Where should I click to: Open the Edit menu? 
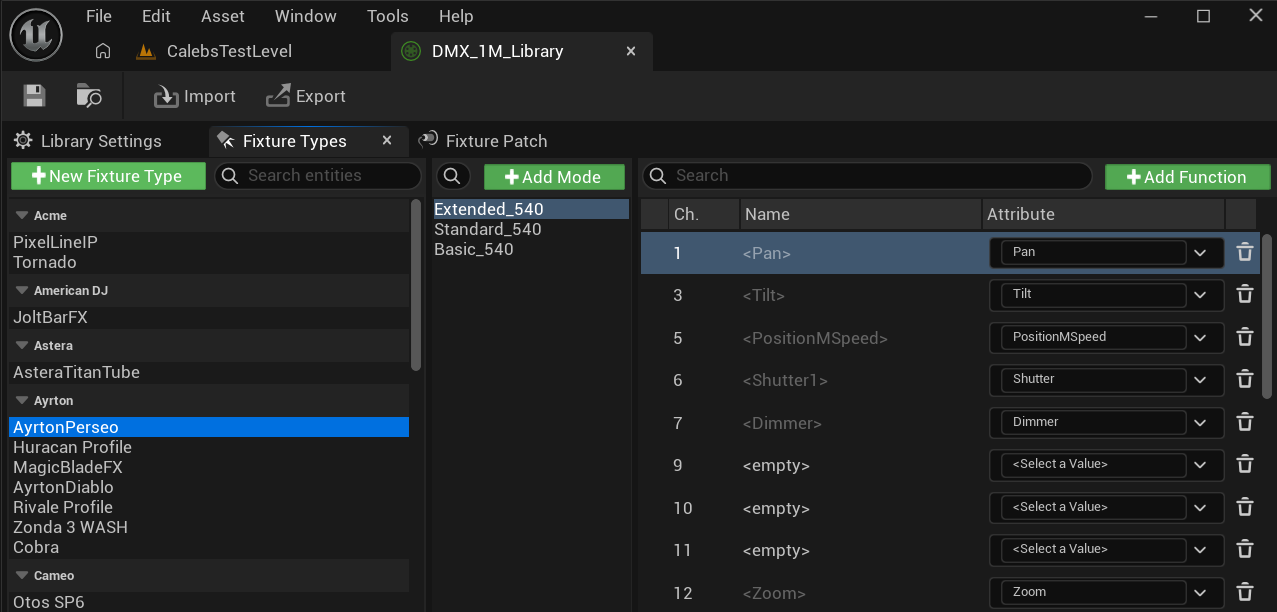pos(156,16)
